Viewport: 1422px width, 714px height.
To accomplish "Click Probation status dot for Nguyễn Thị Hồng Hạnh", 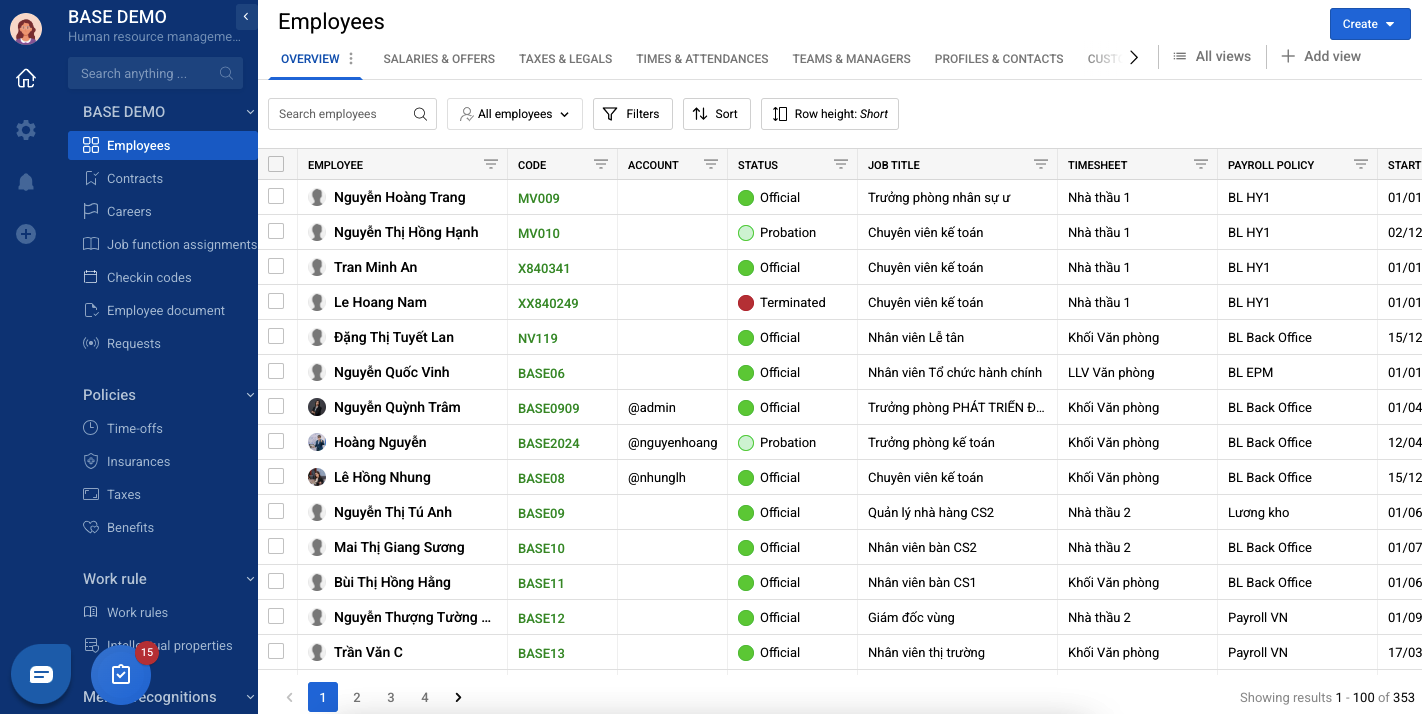I will (x=745, y=232).
